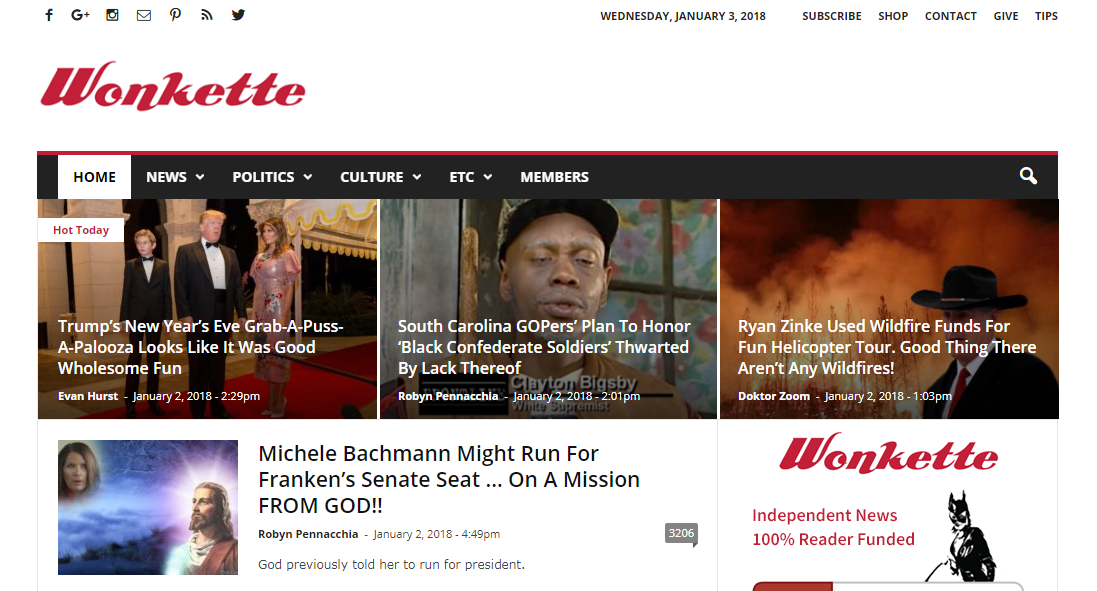Click the 3206 comment count bubble
This screenshot has width=1097, height=591.
681,534
